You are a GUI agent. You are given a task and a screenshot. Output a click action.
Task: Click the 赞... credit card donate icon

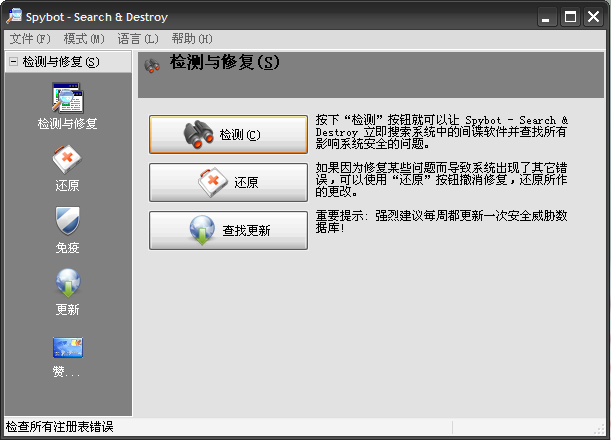(67, 357)
